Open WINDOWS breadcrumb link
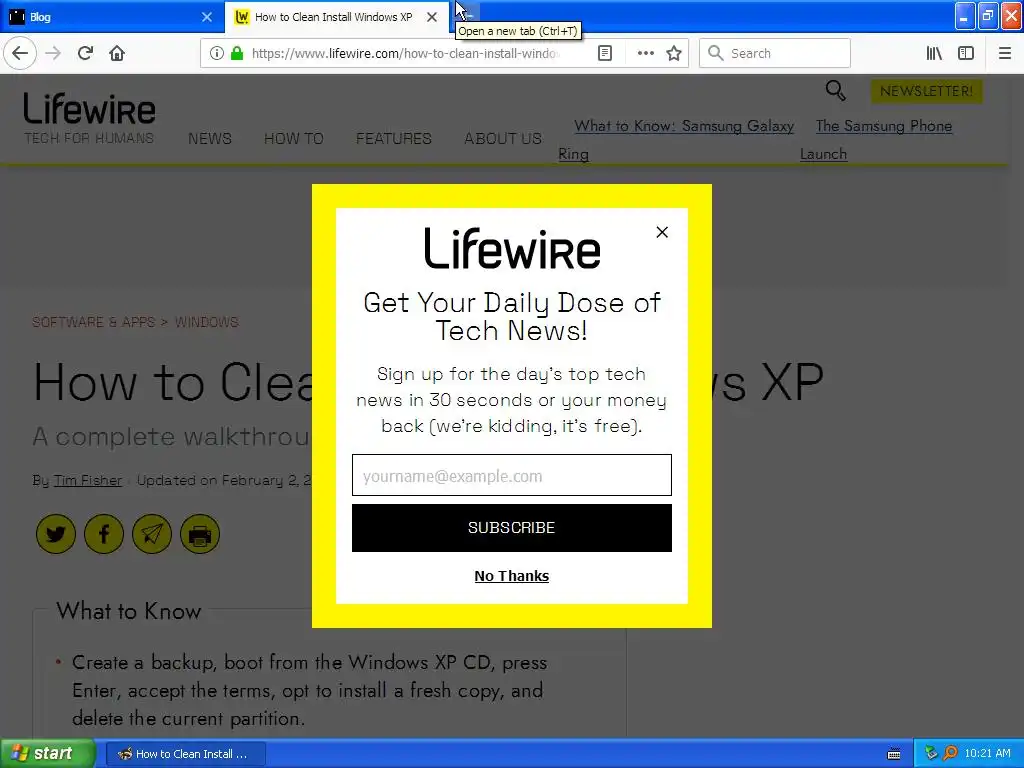Screen dimensions: 1024x768 point(206,322)
